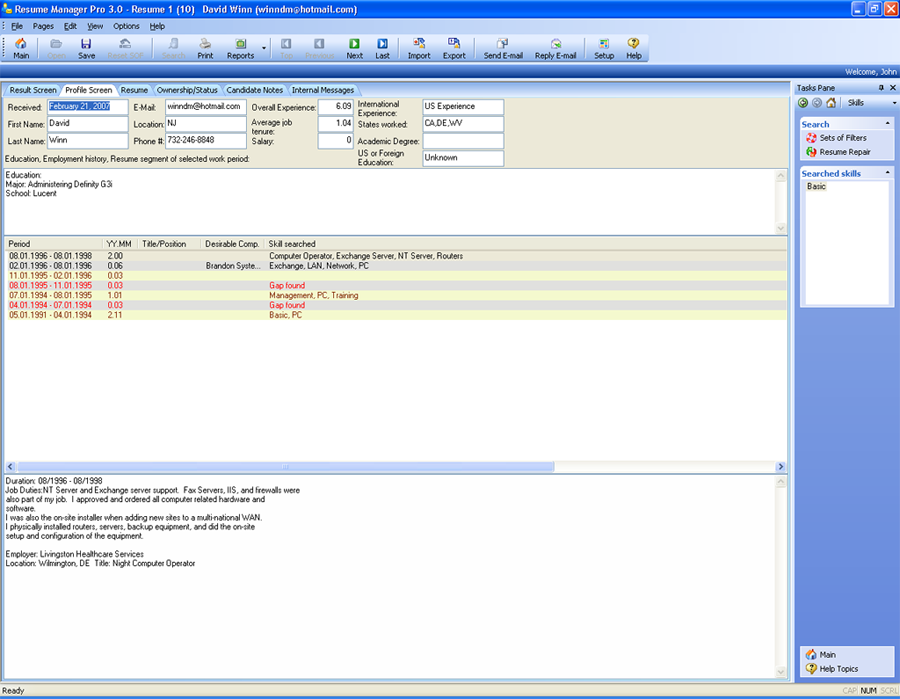900x699 pixels.
Task: Click the Location field
Action: 205,123
